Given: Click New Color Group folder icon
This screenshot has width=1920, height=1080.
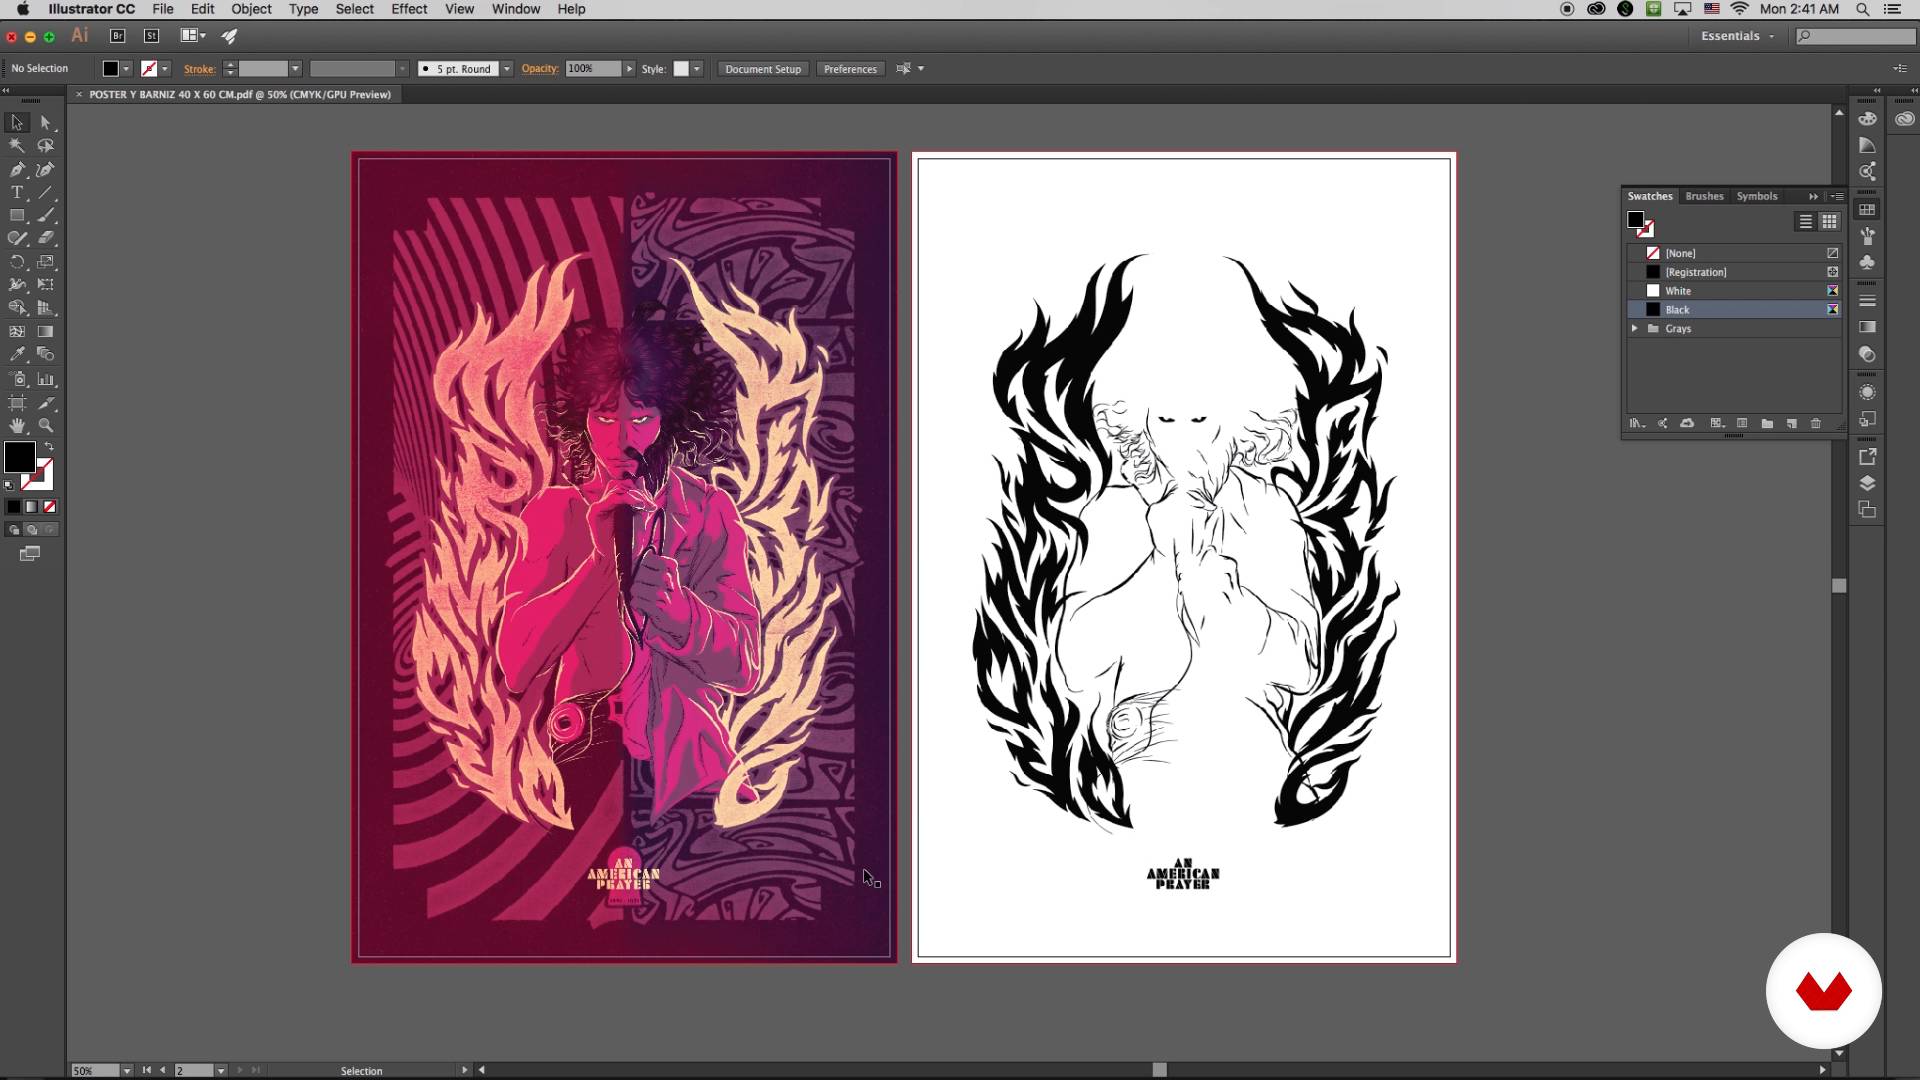Looking at the screenshot, I should 1767,424.
